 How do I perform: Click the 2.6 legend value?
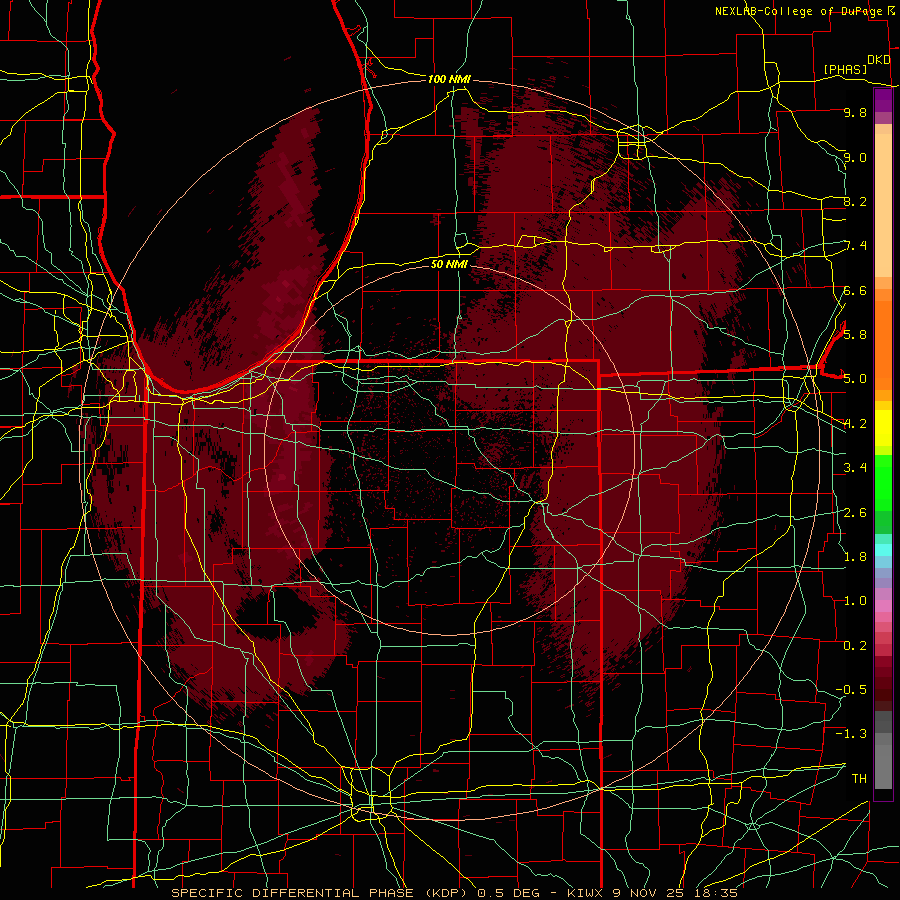(855, 512)
